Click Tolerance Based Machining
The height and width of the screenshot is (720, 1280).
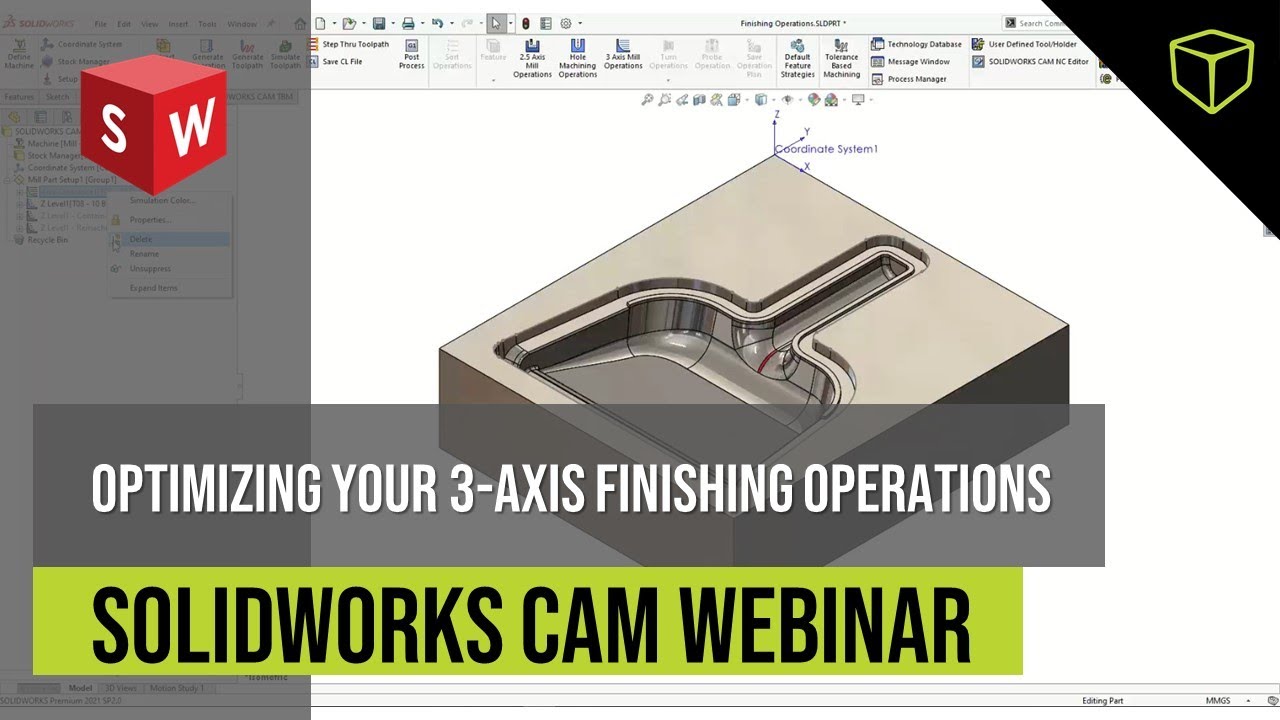pos(841,58)
